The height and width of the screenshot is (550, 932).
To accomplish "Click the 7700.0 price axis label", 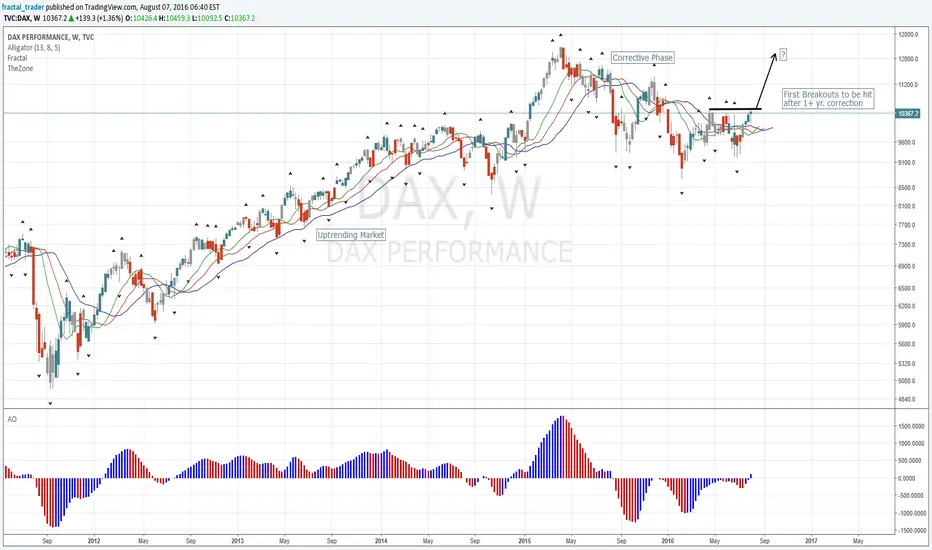I will point(908,225).
